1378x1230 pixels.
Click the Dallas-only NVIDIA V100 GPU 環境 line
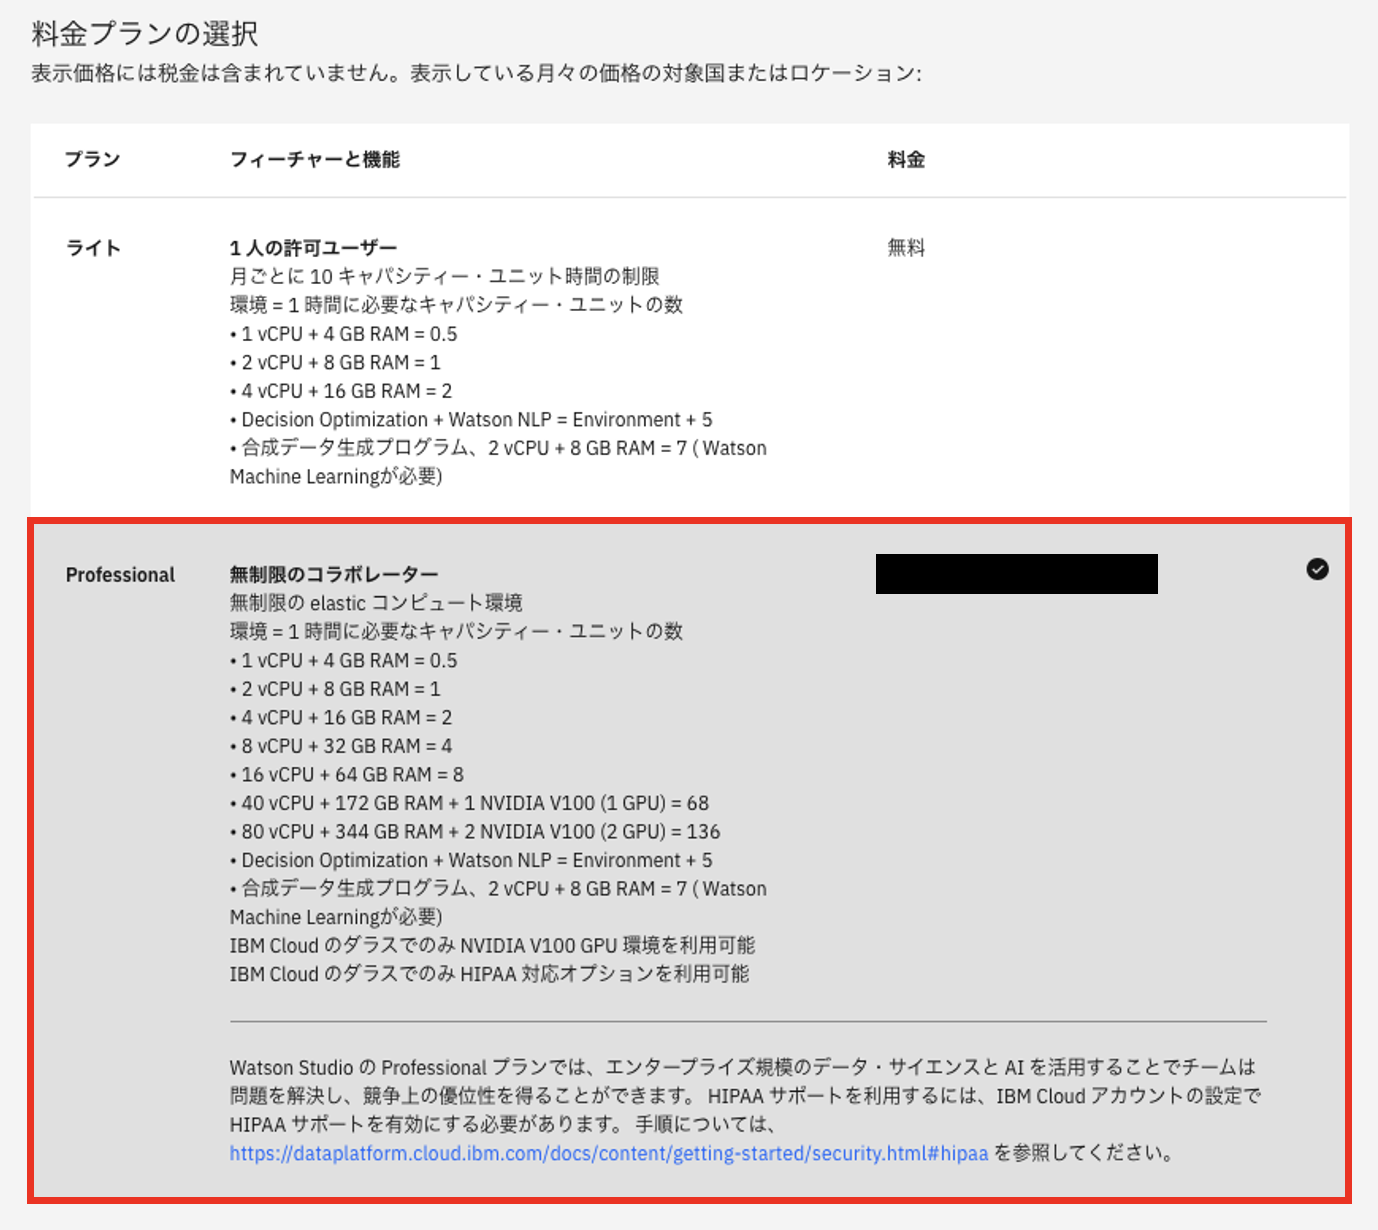coord(492,946)
